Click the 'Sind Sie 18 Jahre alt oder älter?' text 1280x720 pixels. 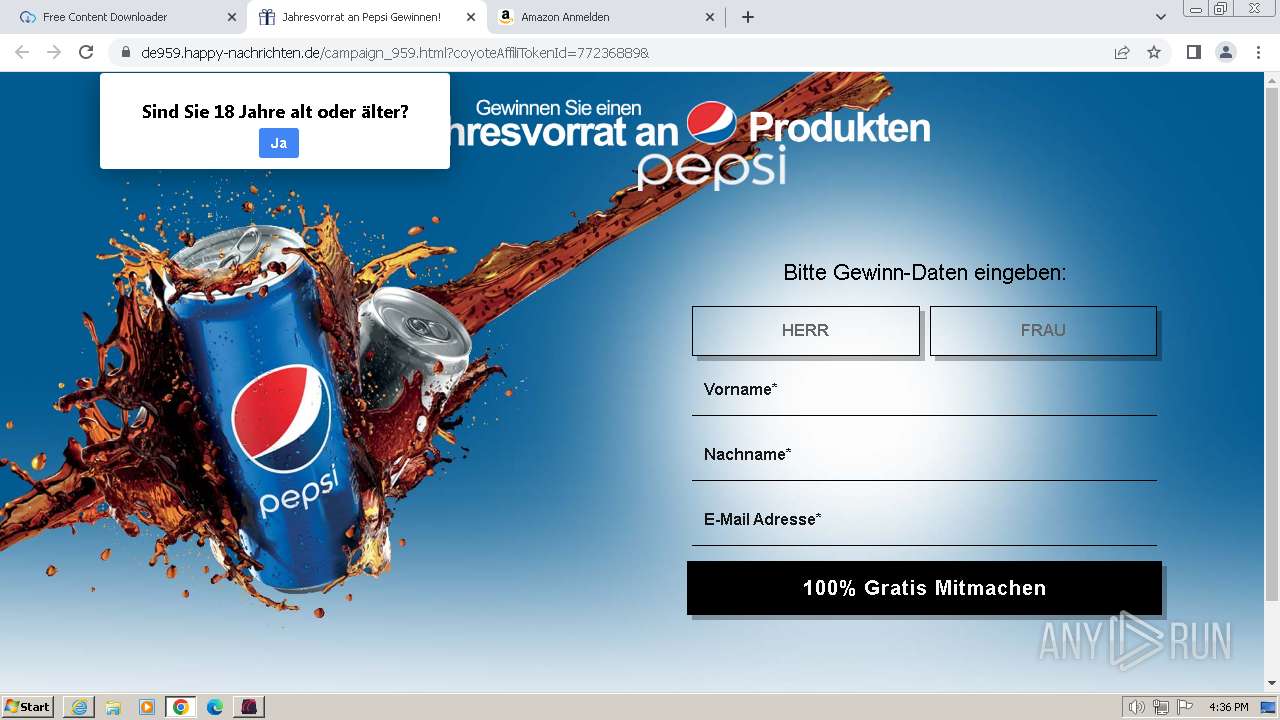point(275,111)
